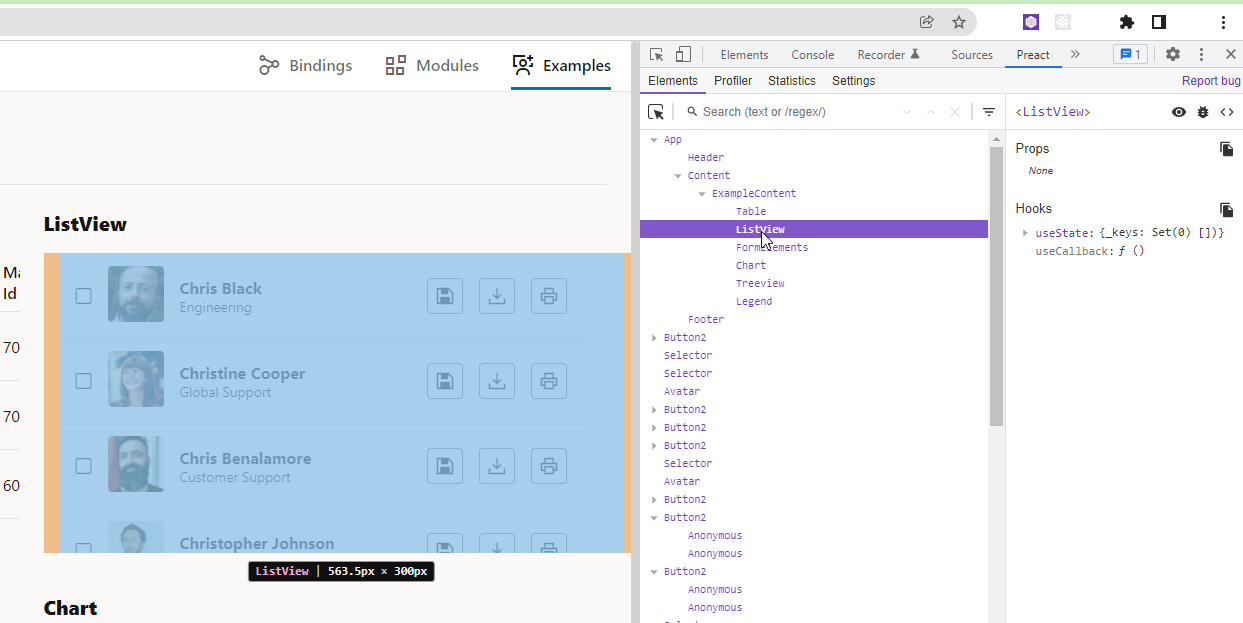
Task: Click the print icon for Christine Cooper
Action: click(549, 381)
